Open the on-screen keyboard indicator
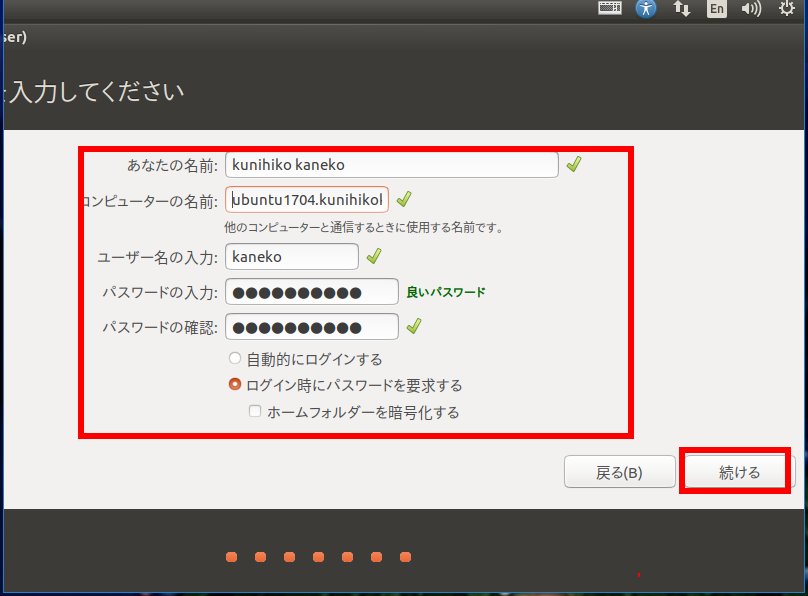The height and width of the screenshot is (596, 808). (x=610, y=8)
